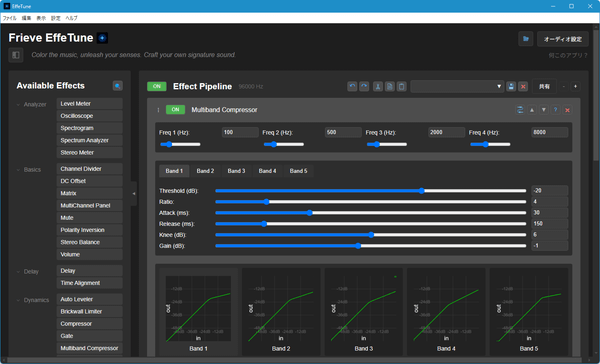The image size is (600, 364).
Task: Open the folder icon next to audio settings
Action: pos(526,39)
